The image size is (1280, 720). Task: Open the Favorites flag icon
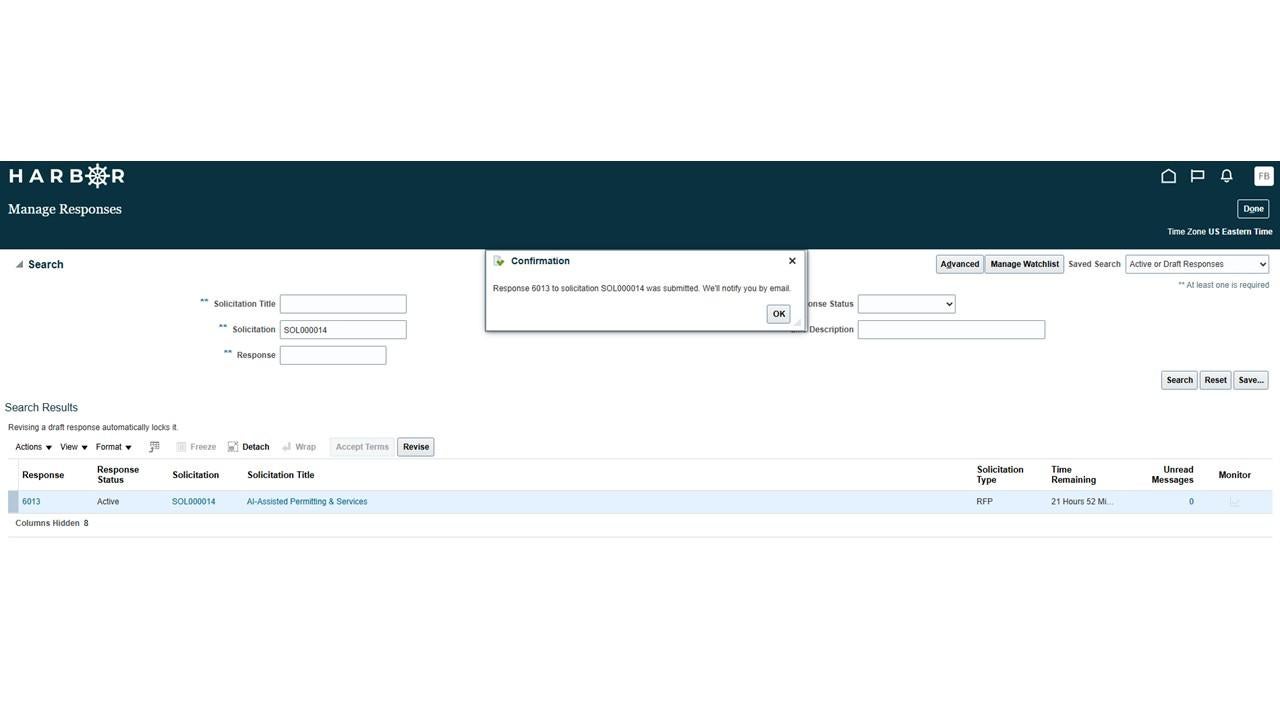pos(1197,176)
